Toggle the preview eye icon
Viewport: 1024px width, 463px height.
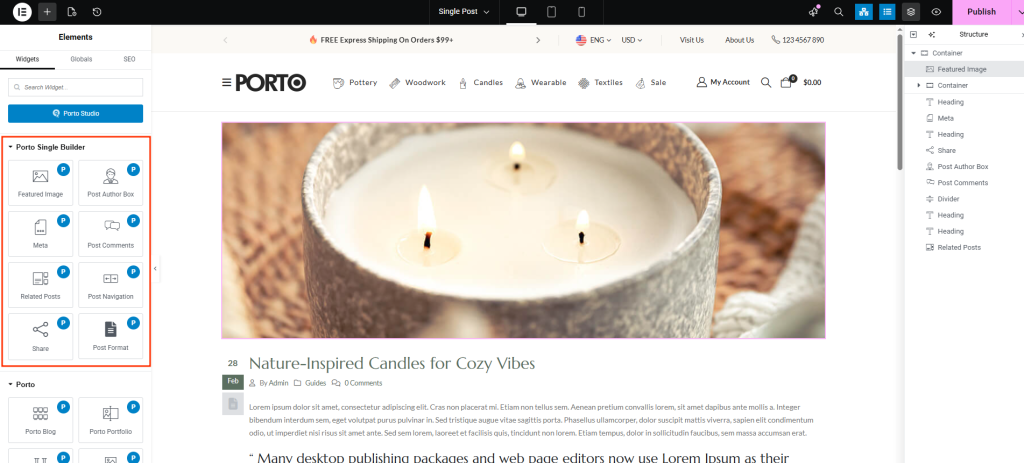(936, 12)
